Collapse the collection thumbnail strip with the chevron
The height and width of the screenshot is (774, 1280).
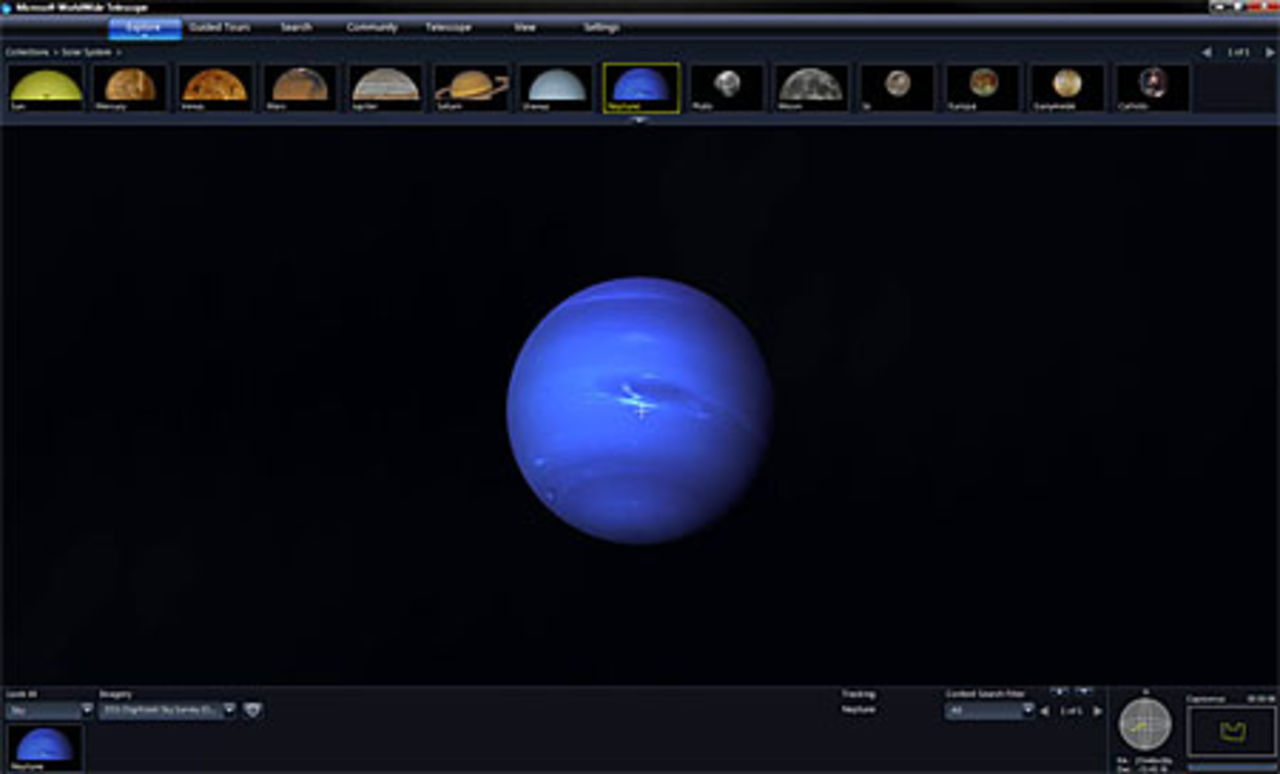point(639,119)
